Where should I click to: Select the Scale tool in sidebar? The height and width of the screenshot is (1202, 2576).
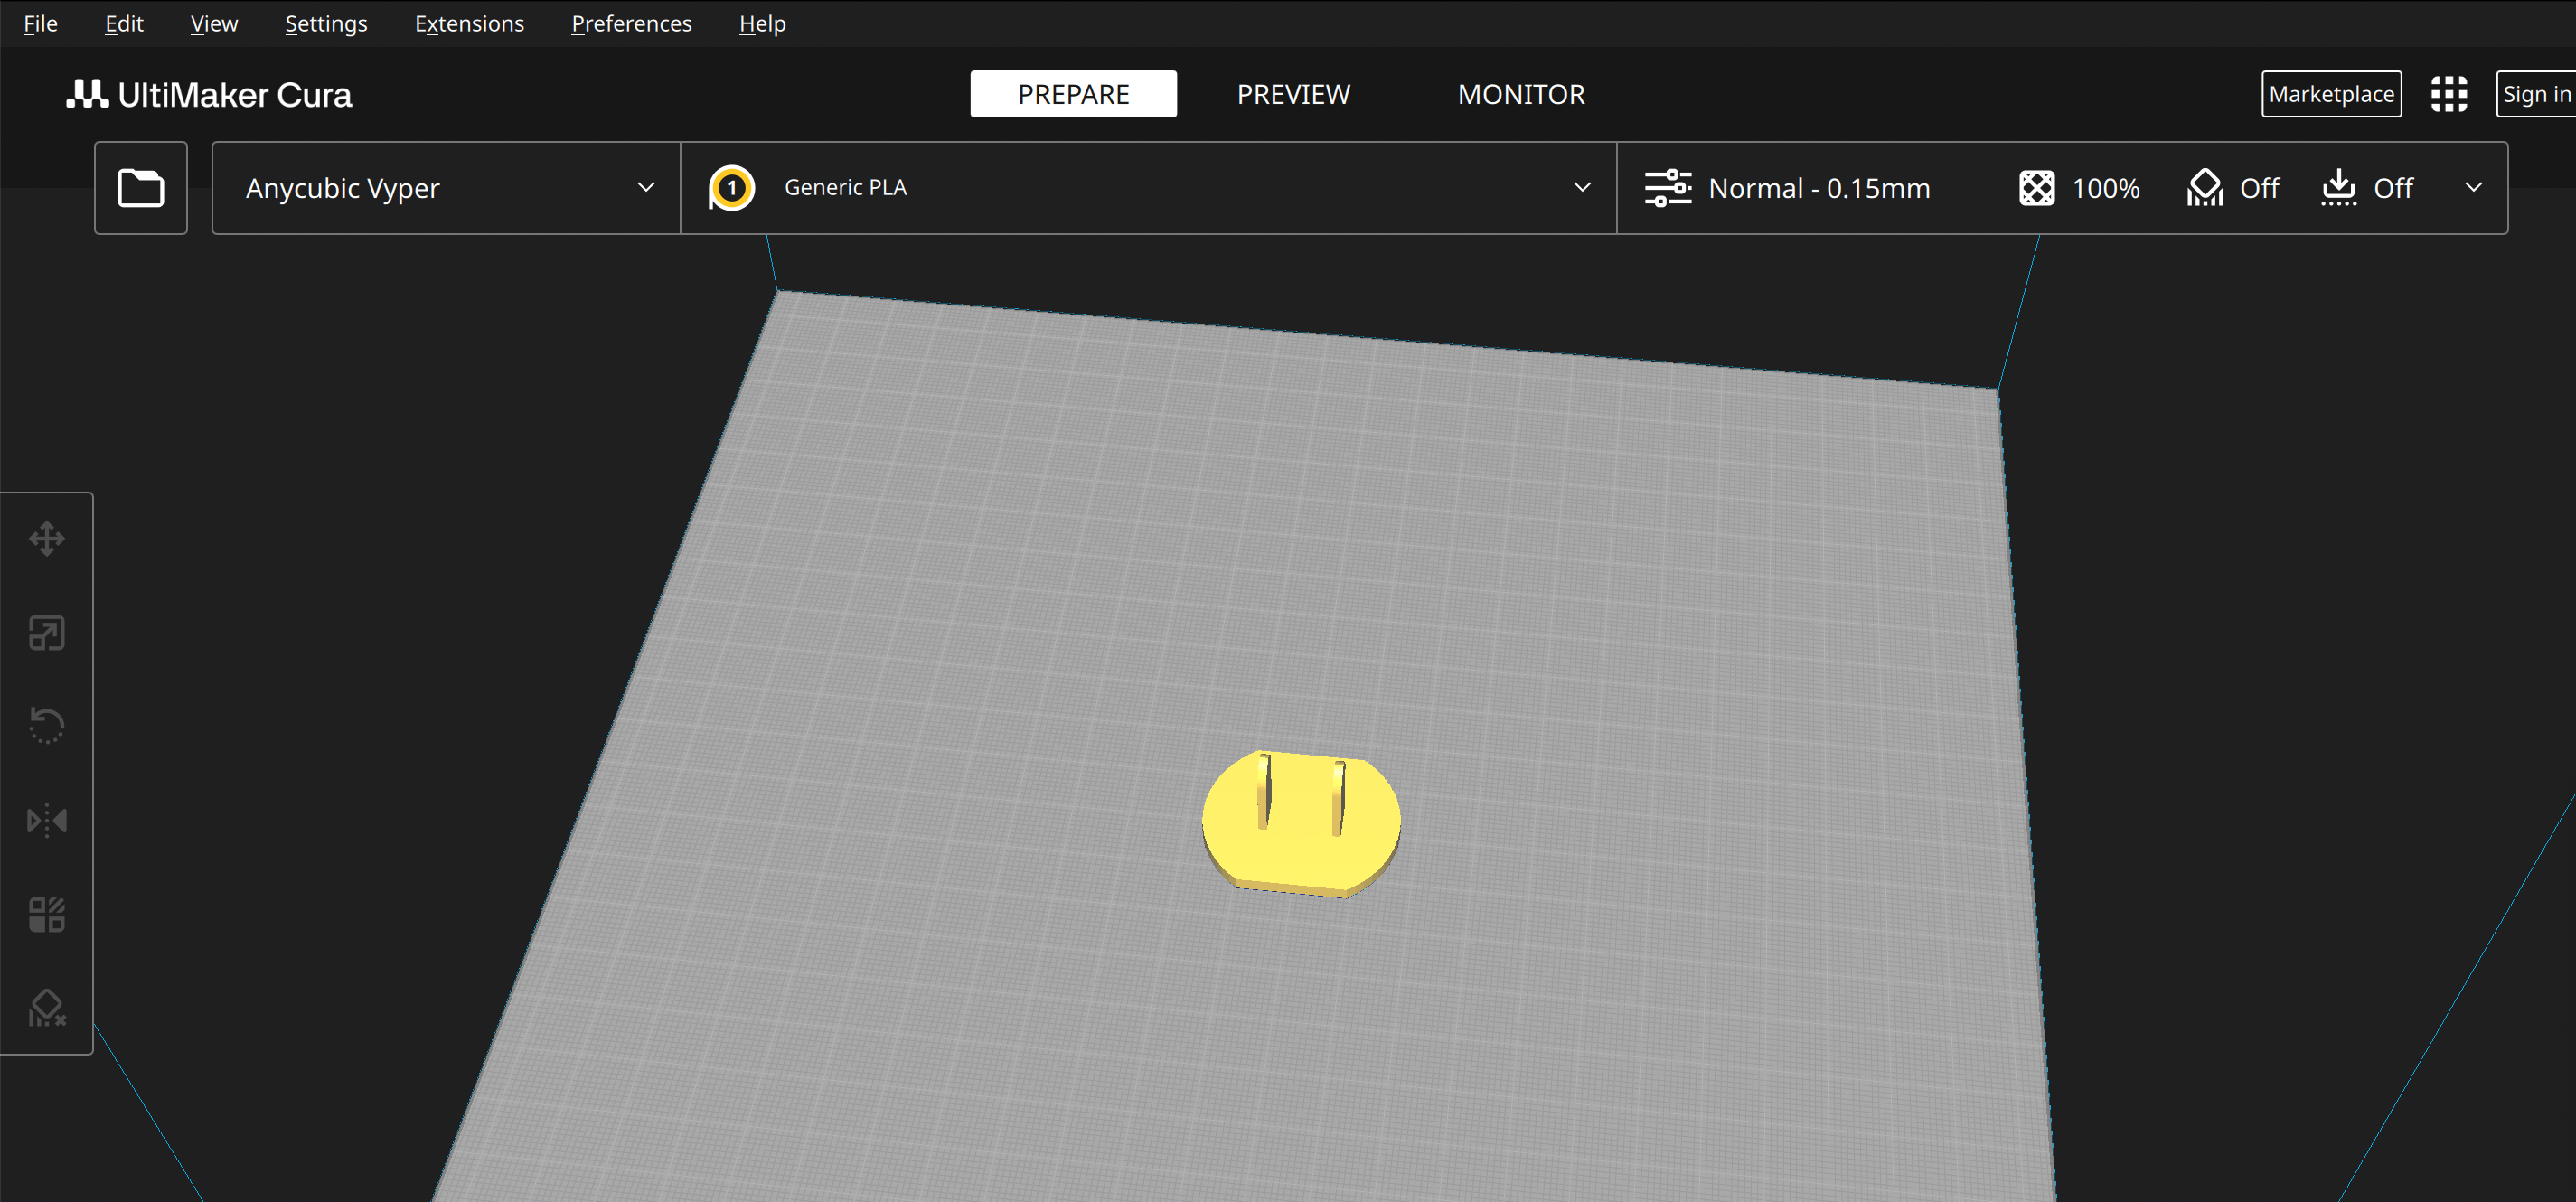(x=47, y=633)
